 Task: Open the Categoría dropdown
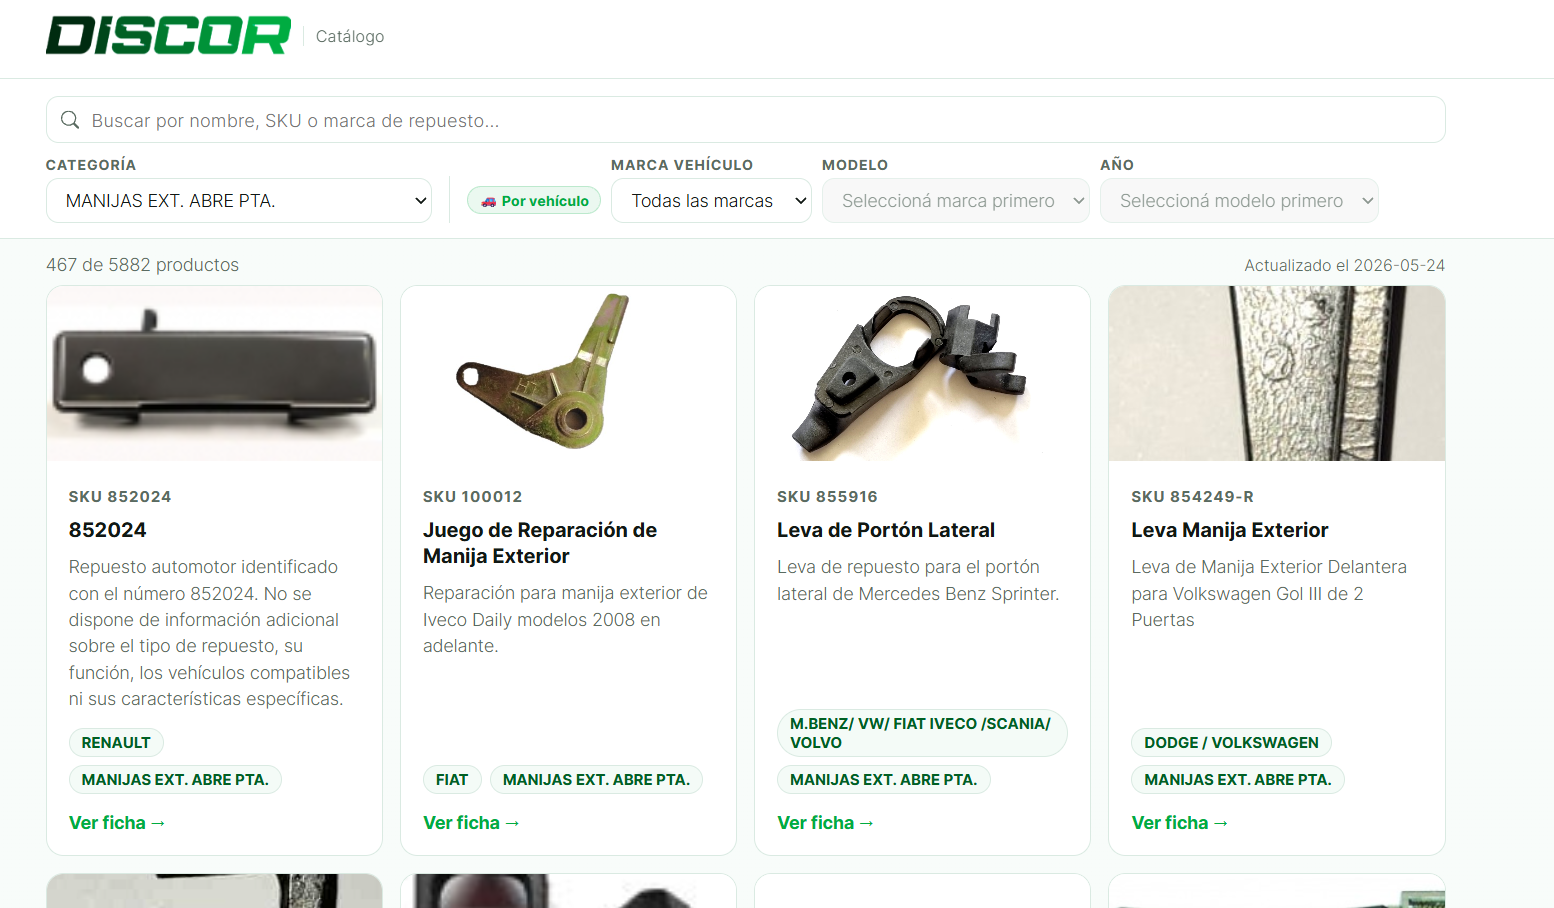[x=238, y=201]
